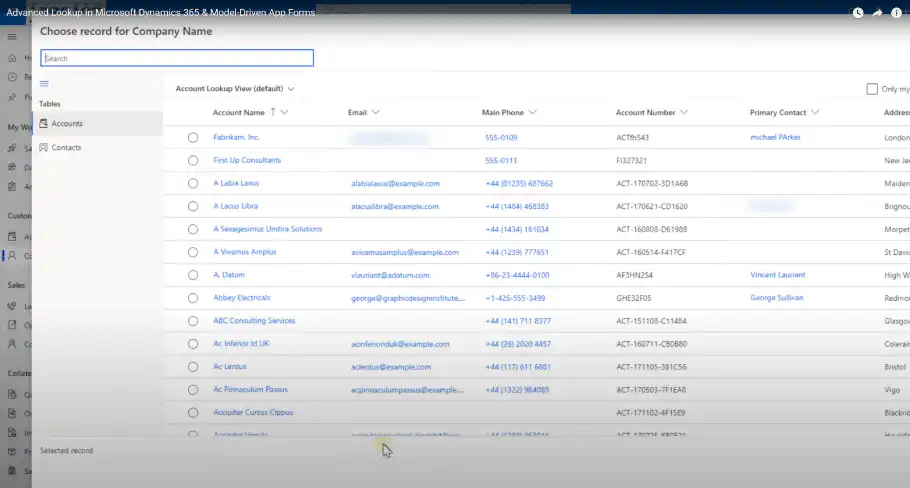Select the Fabrikam, Inc. row radio button
The height and width of the screenshot is (488, 910).
click(193, 137)
